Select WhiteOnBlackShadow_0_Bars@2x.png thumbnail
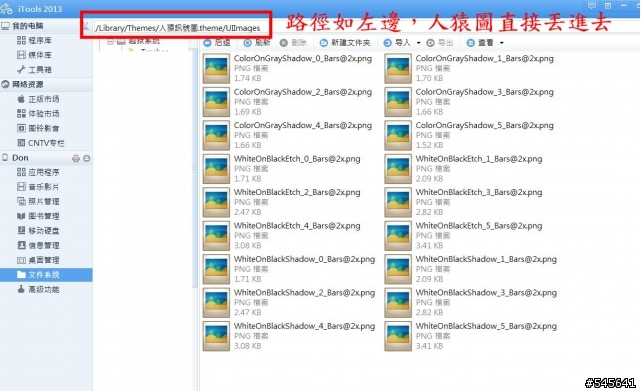 point(216,269)
